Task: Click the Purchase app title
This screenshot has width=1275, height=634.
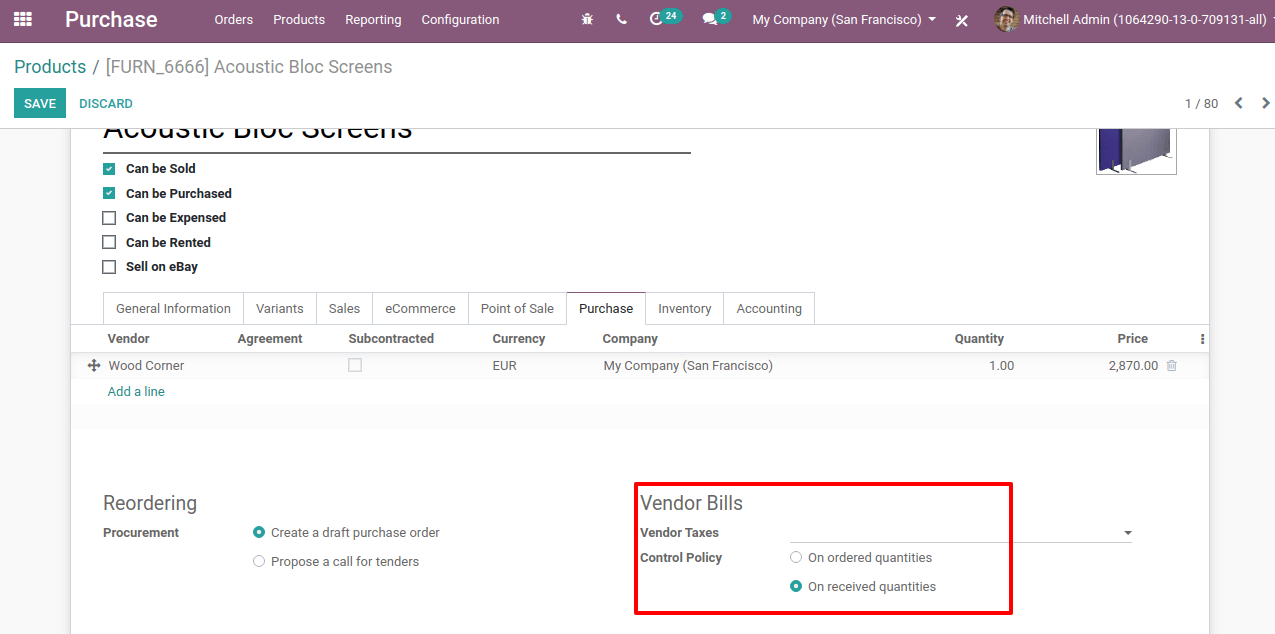Action: tap(111, 19)
